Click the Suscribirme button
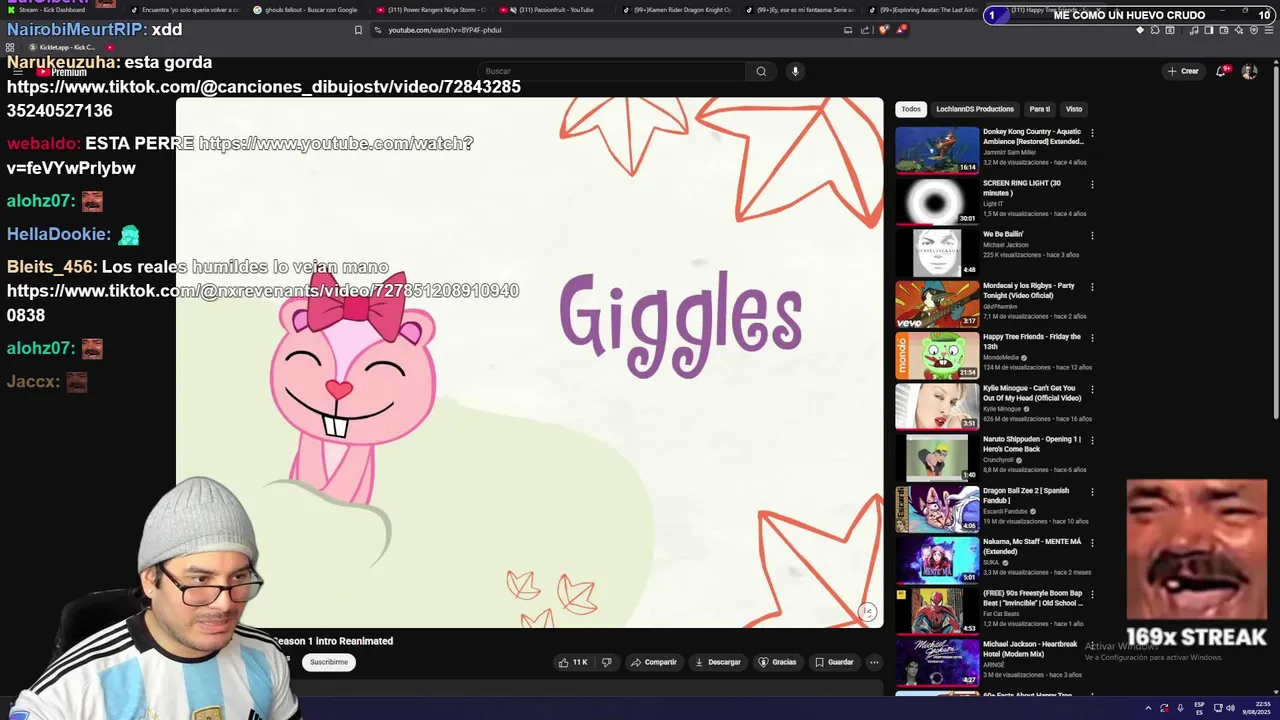Viewport: 1280px width, 720px height. point(329,662)
